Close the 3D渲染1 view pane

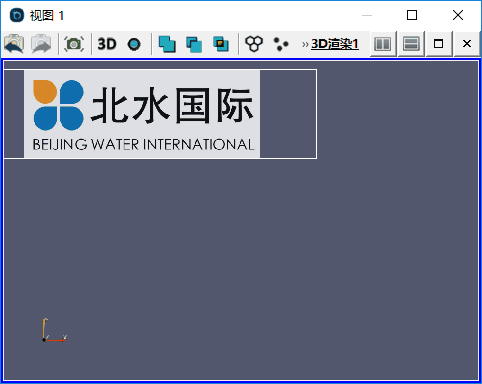467,44
